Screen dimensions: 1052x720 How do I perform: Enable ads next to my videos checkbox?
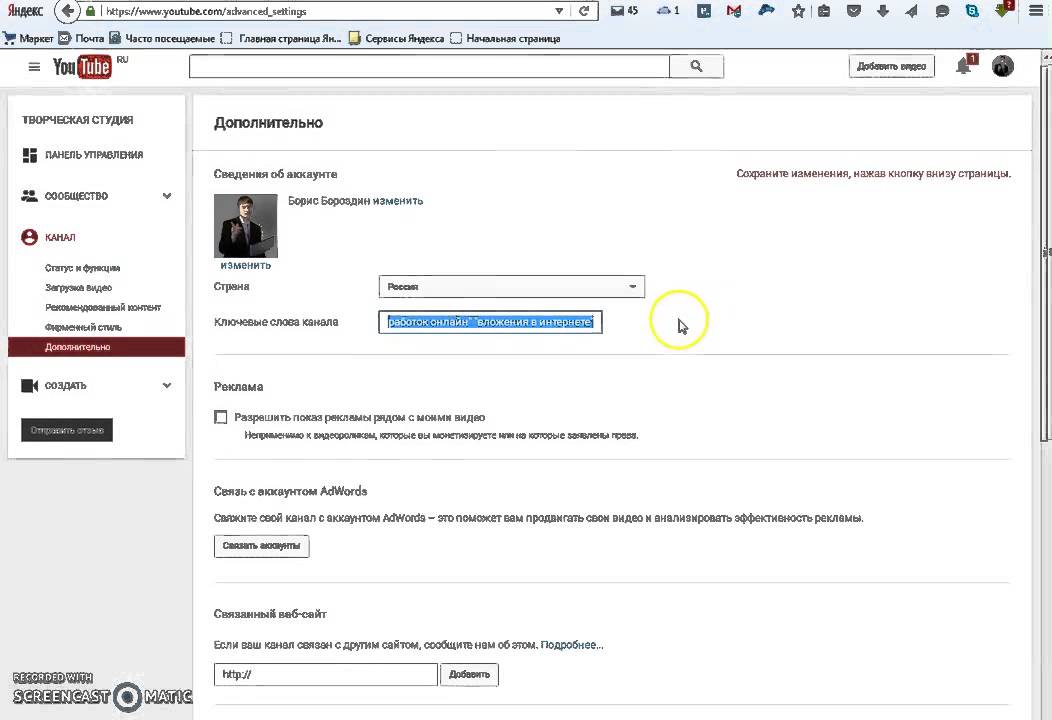221,417
